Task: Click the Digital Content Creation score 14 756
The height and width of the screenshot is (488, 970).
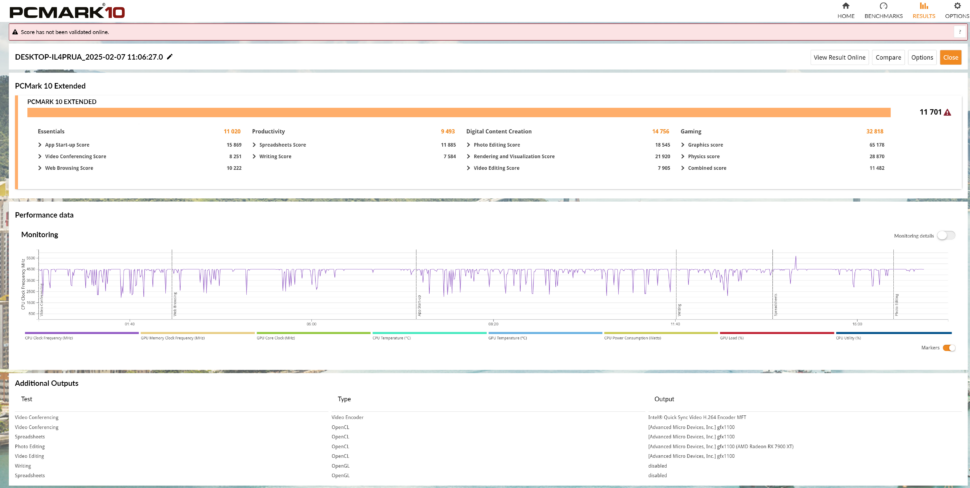Action: coord(661,132)
